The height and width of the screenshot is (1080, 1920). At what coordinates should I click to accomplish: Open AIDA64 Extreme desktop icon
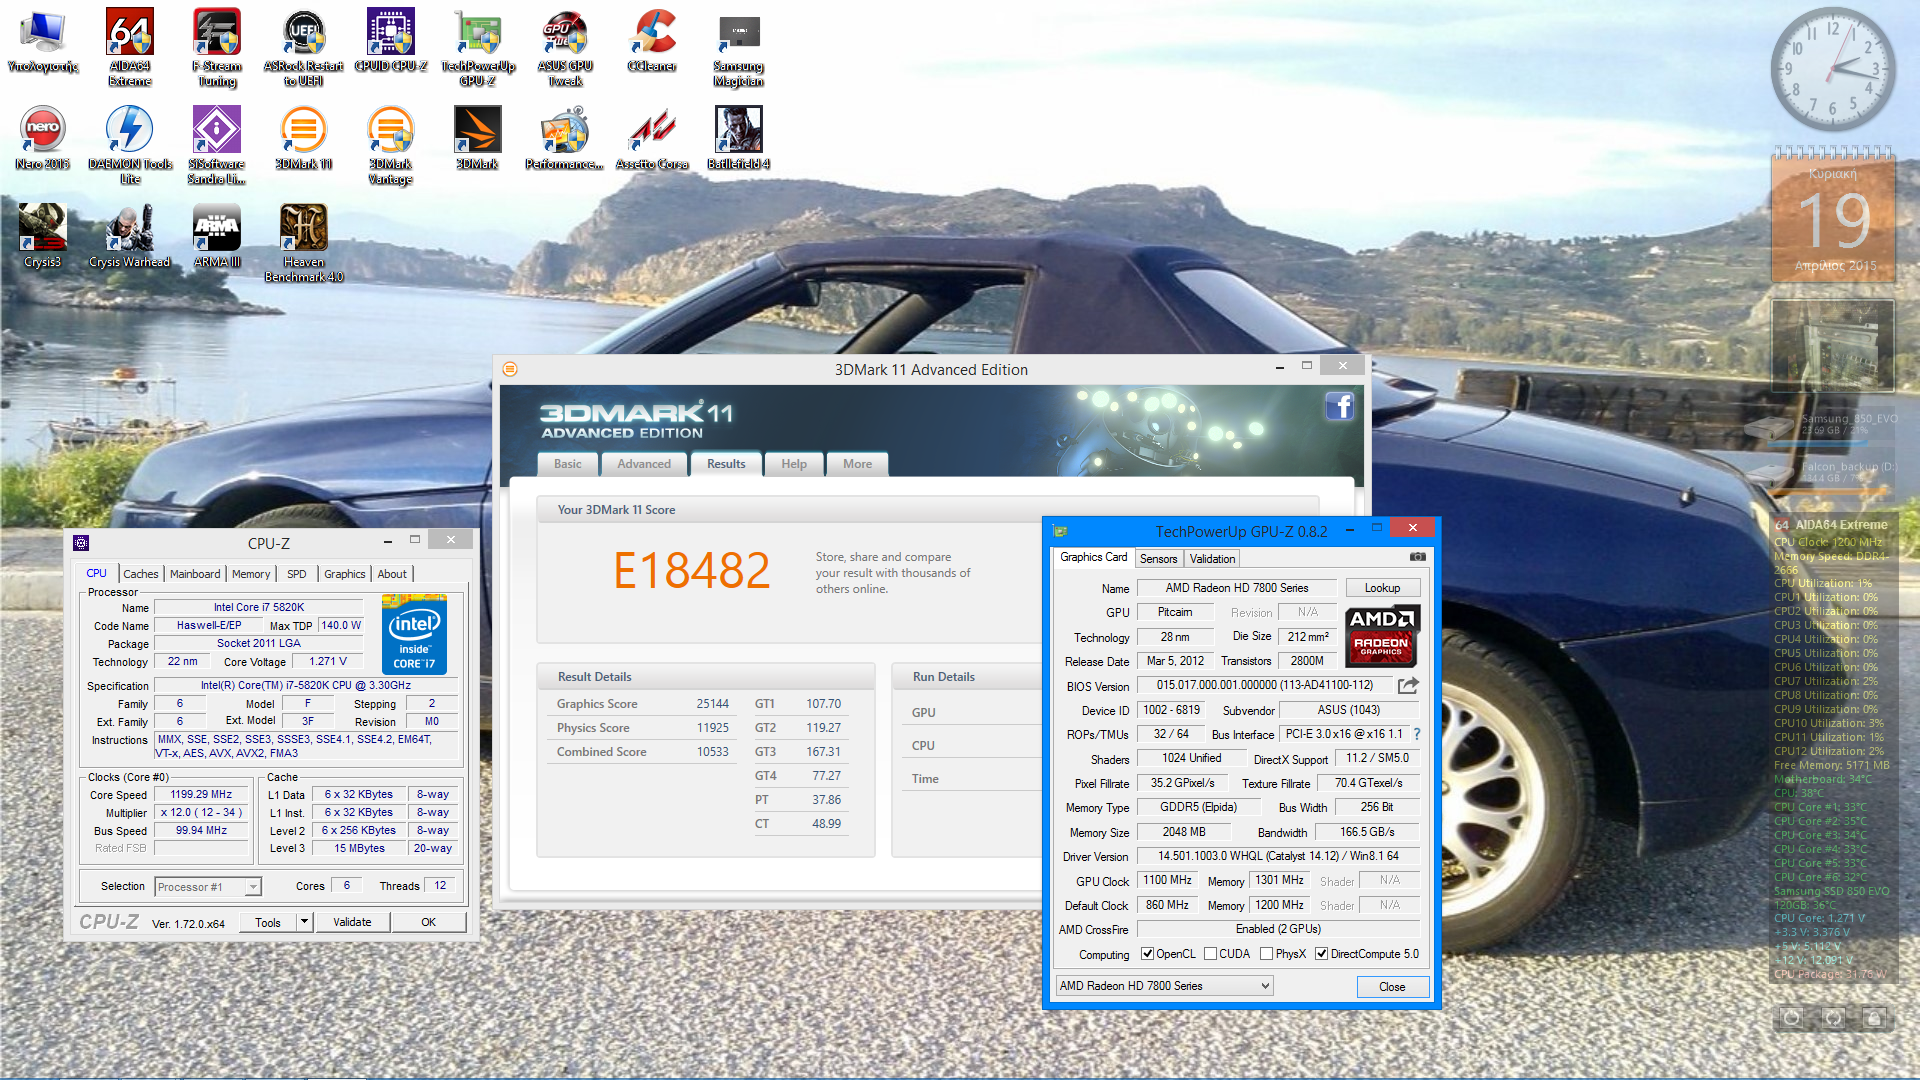click(130, 47)
